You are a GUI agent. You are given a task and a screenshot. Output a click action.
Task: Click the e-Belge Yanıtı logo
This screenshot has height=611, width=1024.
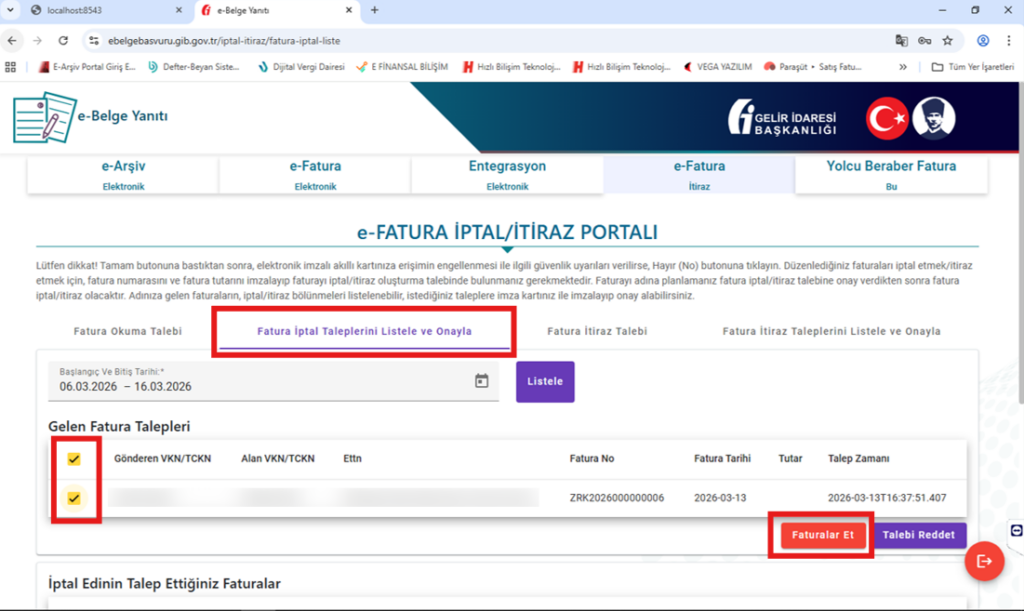[91, 116]
